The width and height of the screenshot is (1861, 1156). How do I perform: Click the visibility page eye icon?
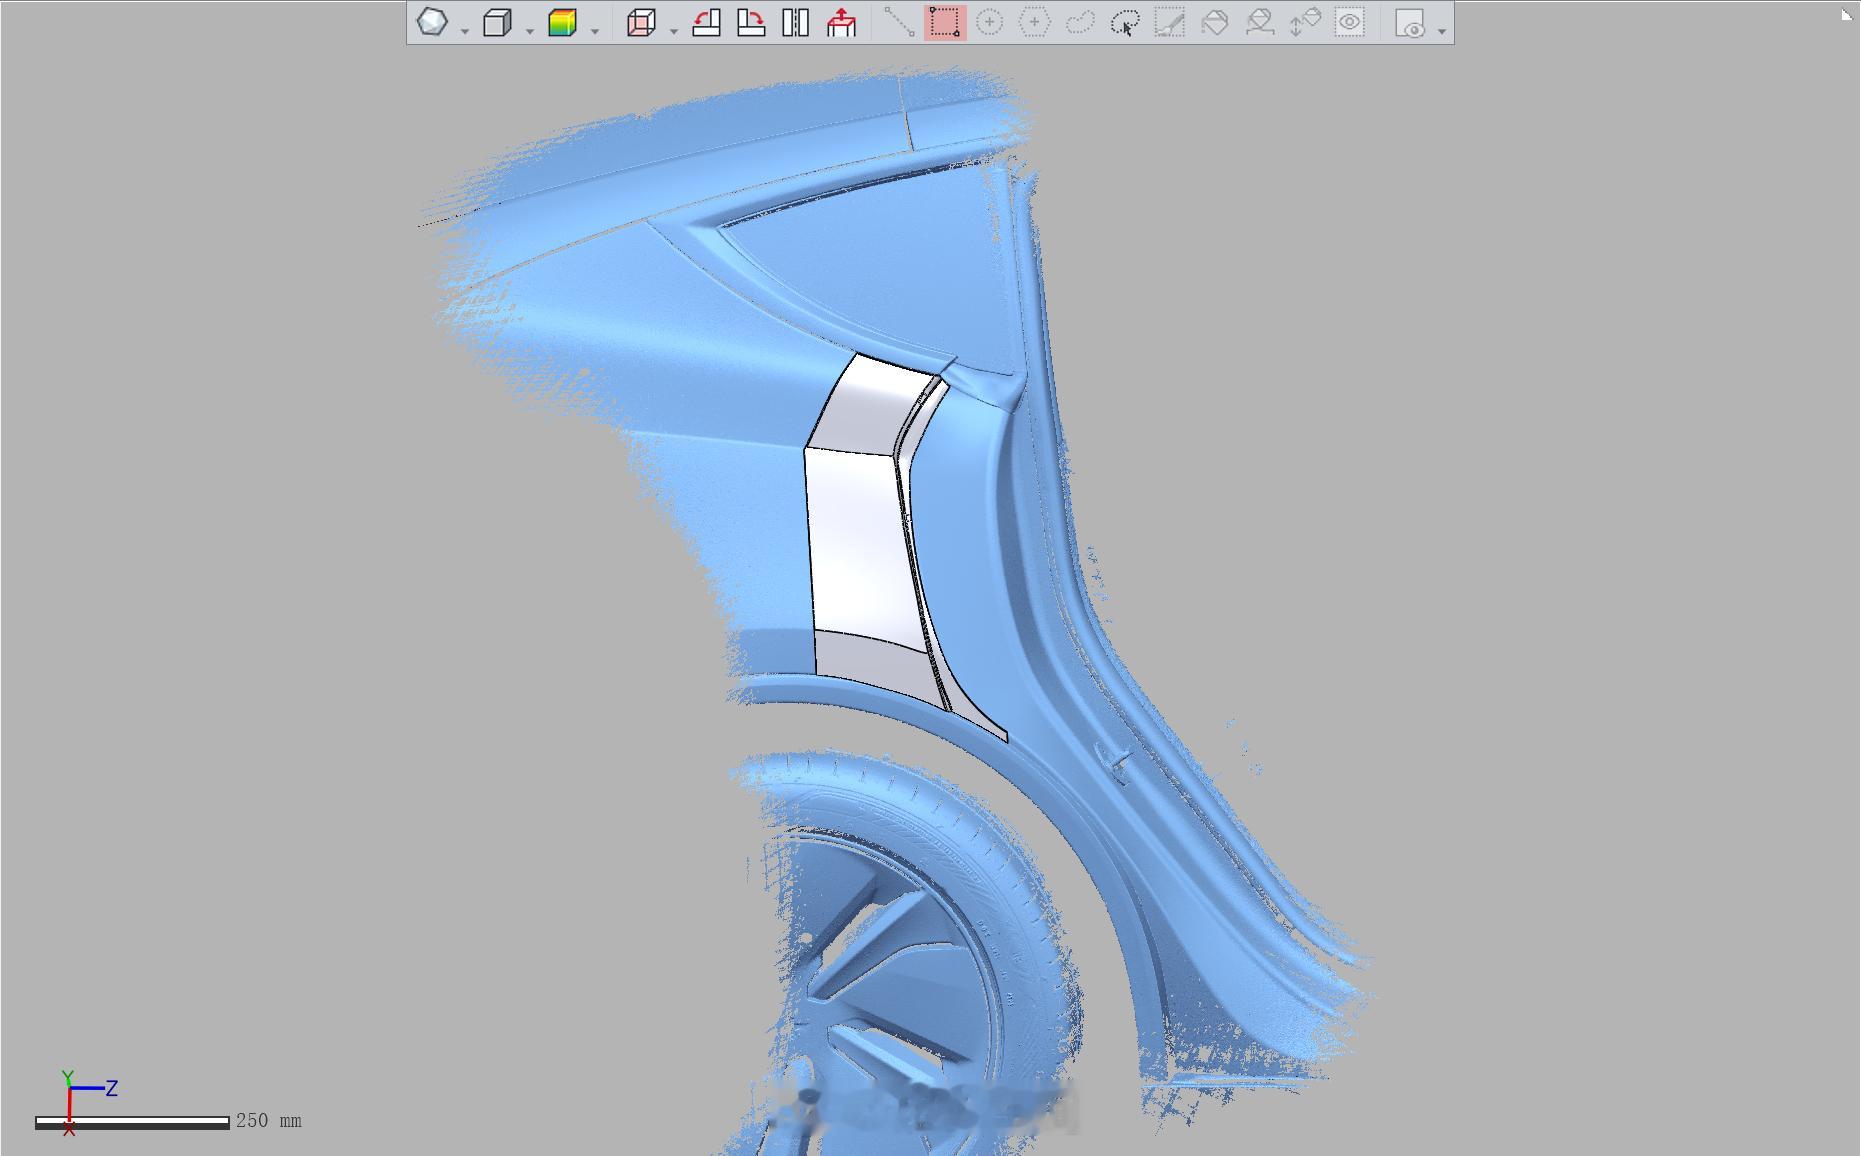point(1409,22)
